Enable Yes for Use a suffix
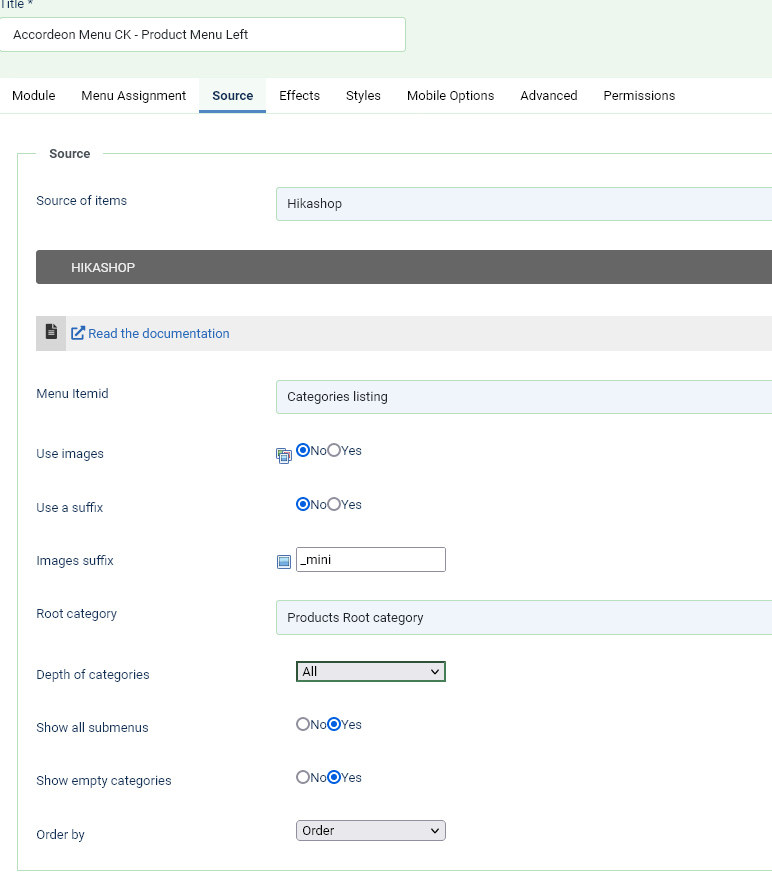Viewport: 772px width, 876px height. pyautogui.click(x=335, y=505)
